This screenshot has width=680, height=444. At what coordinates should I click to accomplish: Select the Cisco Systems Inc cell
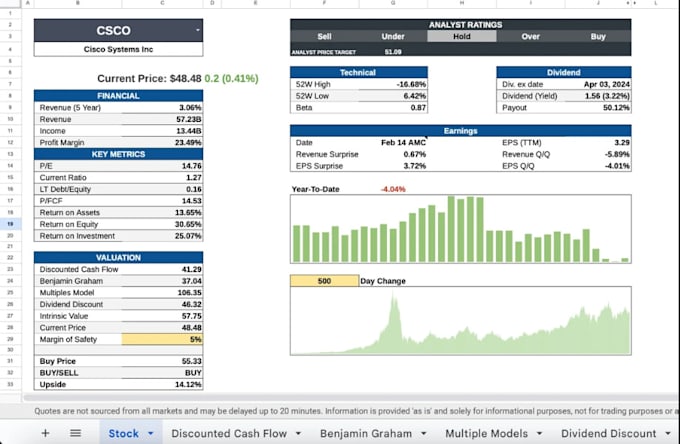[118, 49]
